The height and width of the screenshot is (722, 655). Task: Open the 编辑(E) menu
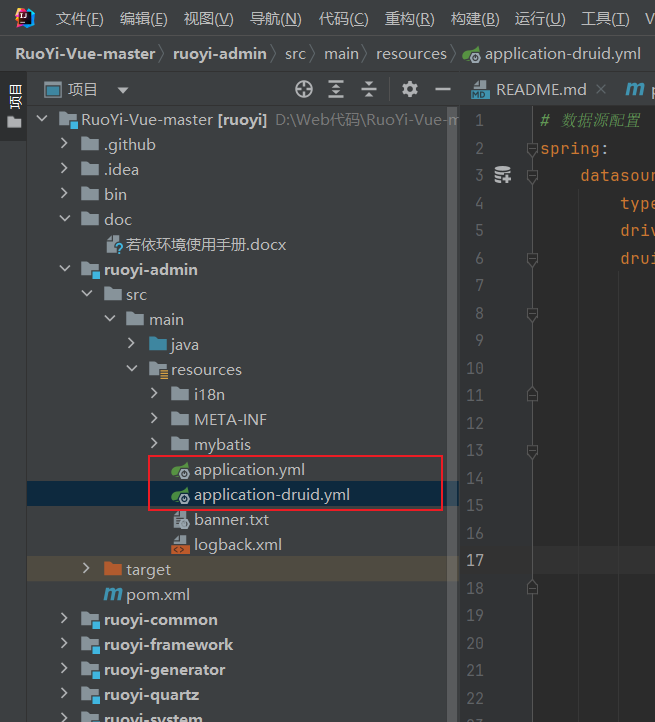click(x=143, y=19)
